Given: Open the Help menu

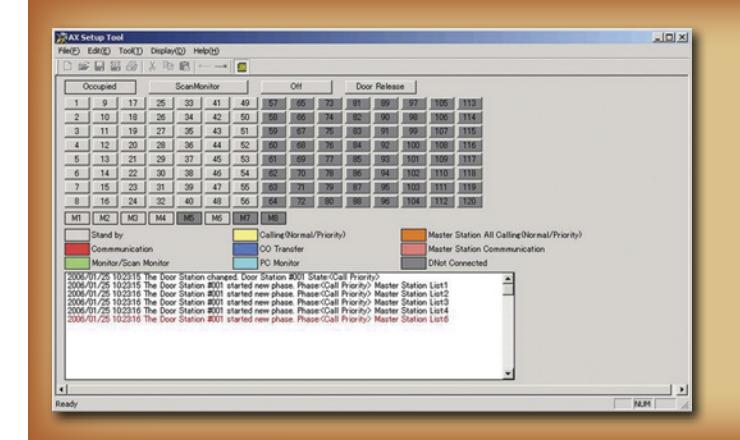Looking at the screenshot, I should tap(206, 51).
